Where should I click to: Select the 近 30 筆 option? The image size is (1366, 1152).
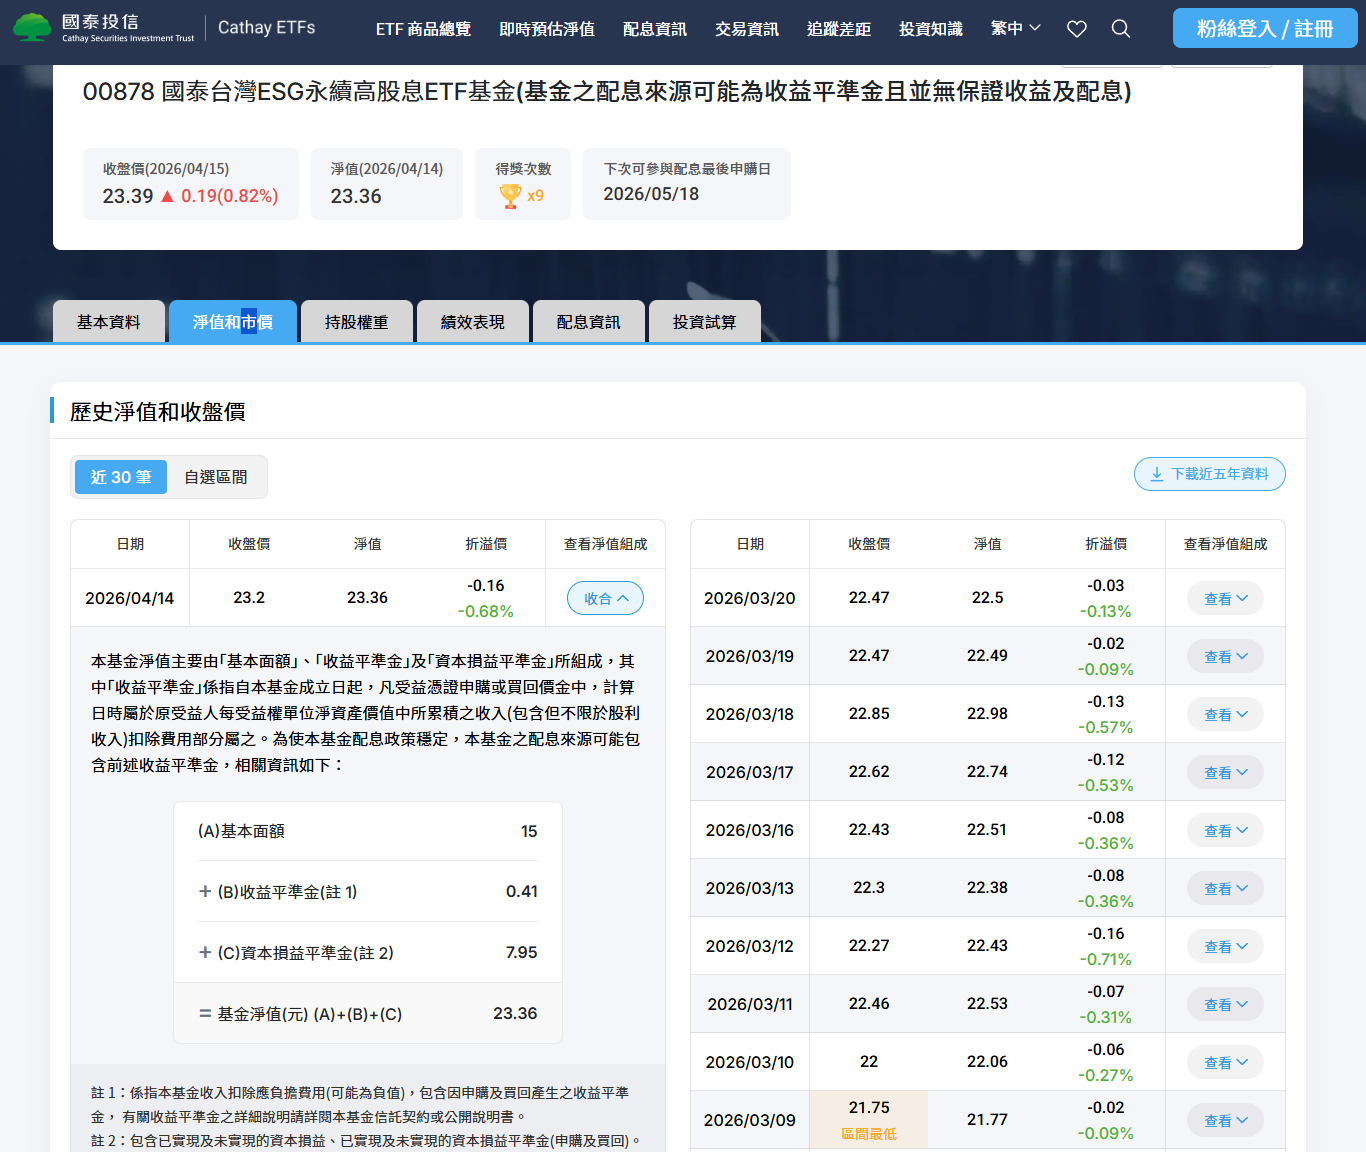coord(120,477)
